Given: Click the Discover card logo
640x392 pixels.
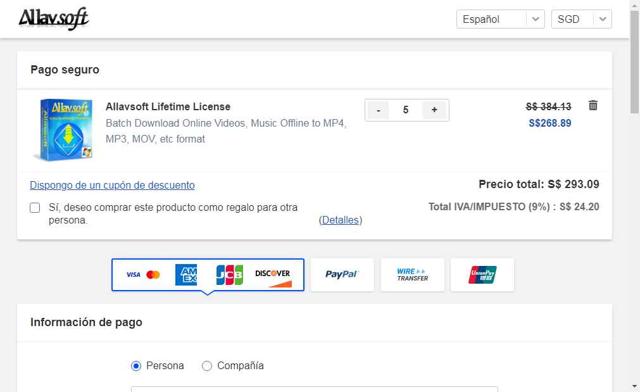Looking at the screenshot, I should click(273, 278).
